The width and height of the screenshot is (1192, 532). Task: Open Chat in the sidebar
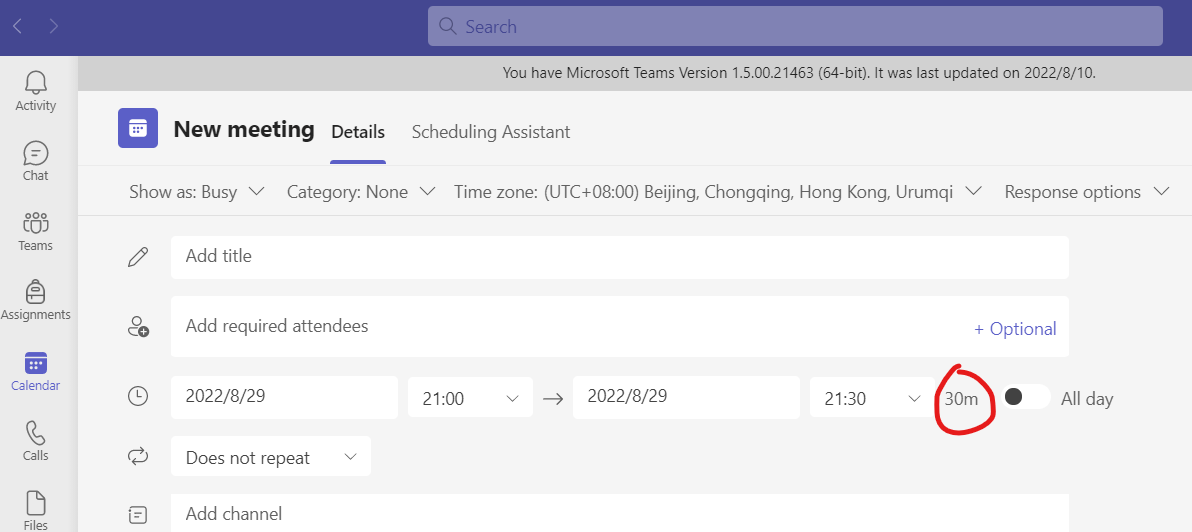pyautogui.click(x=36, y=161)
